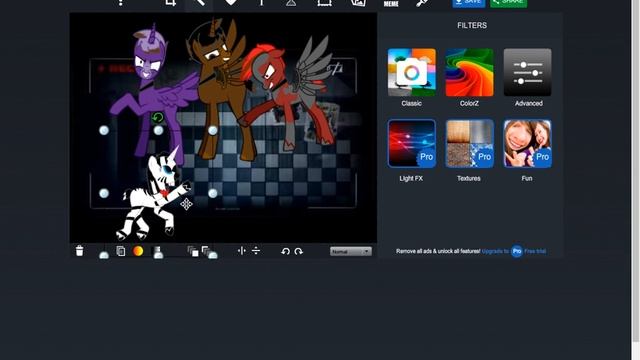Open the Textures Pro filters

coord(469,143)
